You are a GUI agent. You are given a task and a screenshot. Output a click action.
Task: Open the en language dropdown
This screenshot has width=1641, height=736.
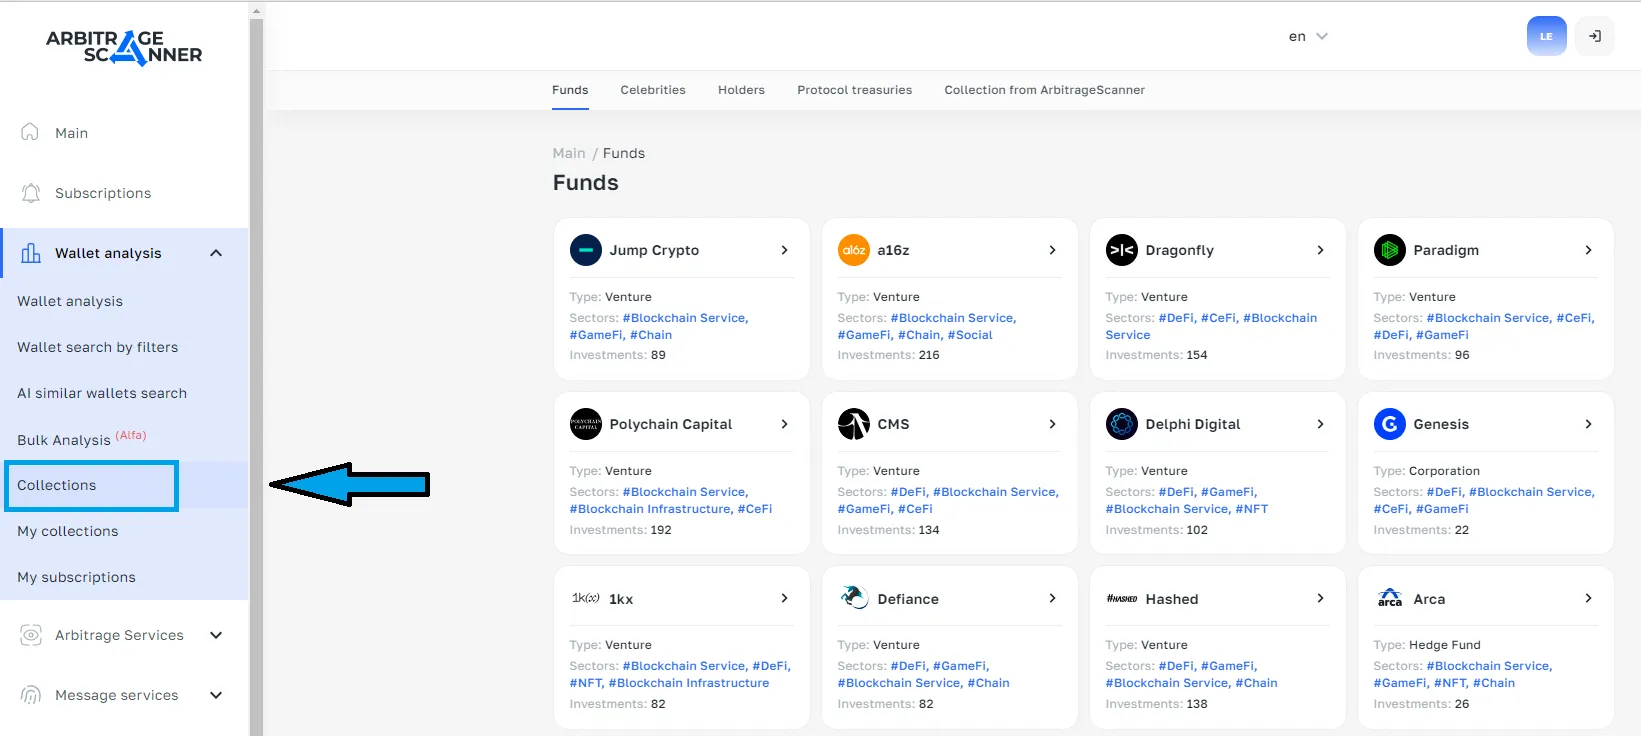click(x=1308, y=36)
